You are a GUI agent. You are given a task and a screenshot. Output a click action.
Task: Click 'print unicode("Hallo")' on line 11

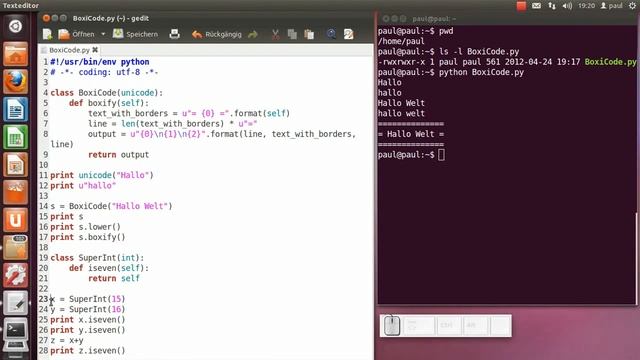click(x=102, y=175)
